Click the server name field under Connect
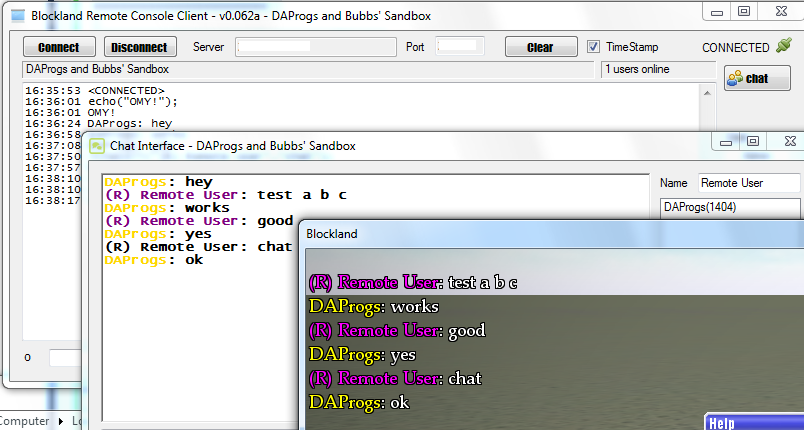804x430 pixels. pos(308,69)
